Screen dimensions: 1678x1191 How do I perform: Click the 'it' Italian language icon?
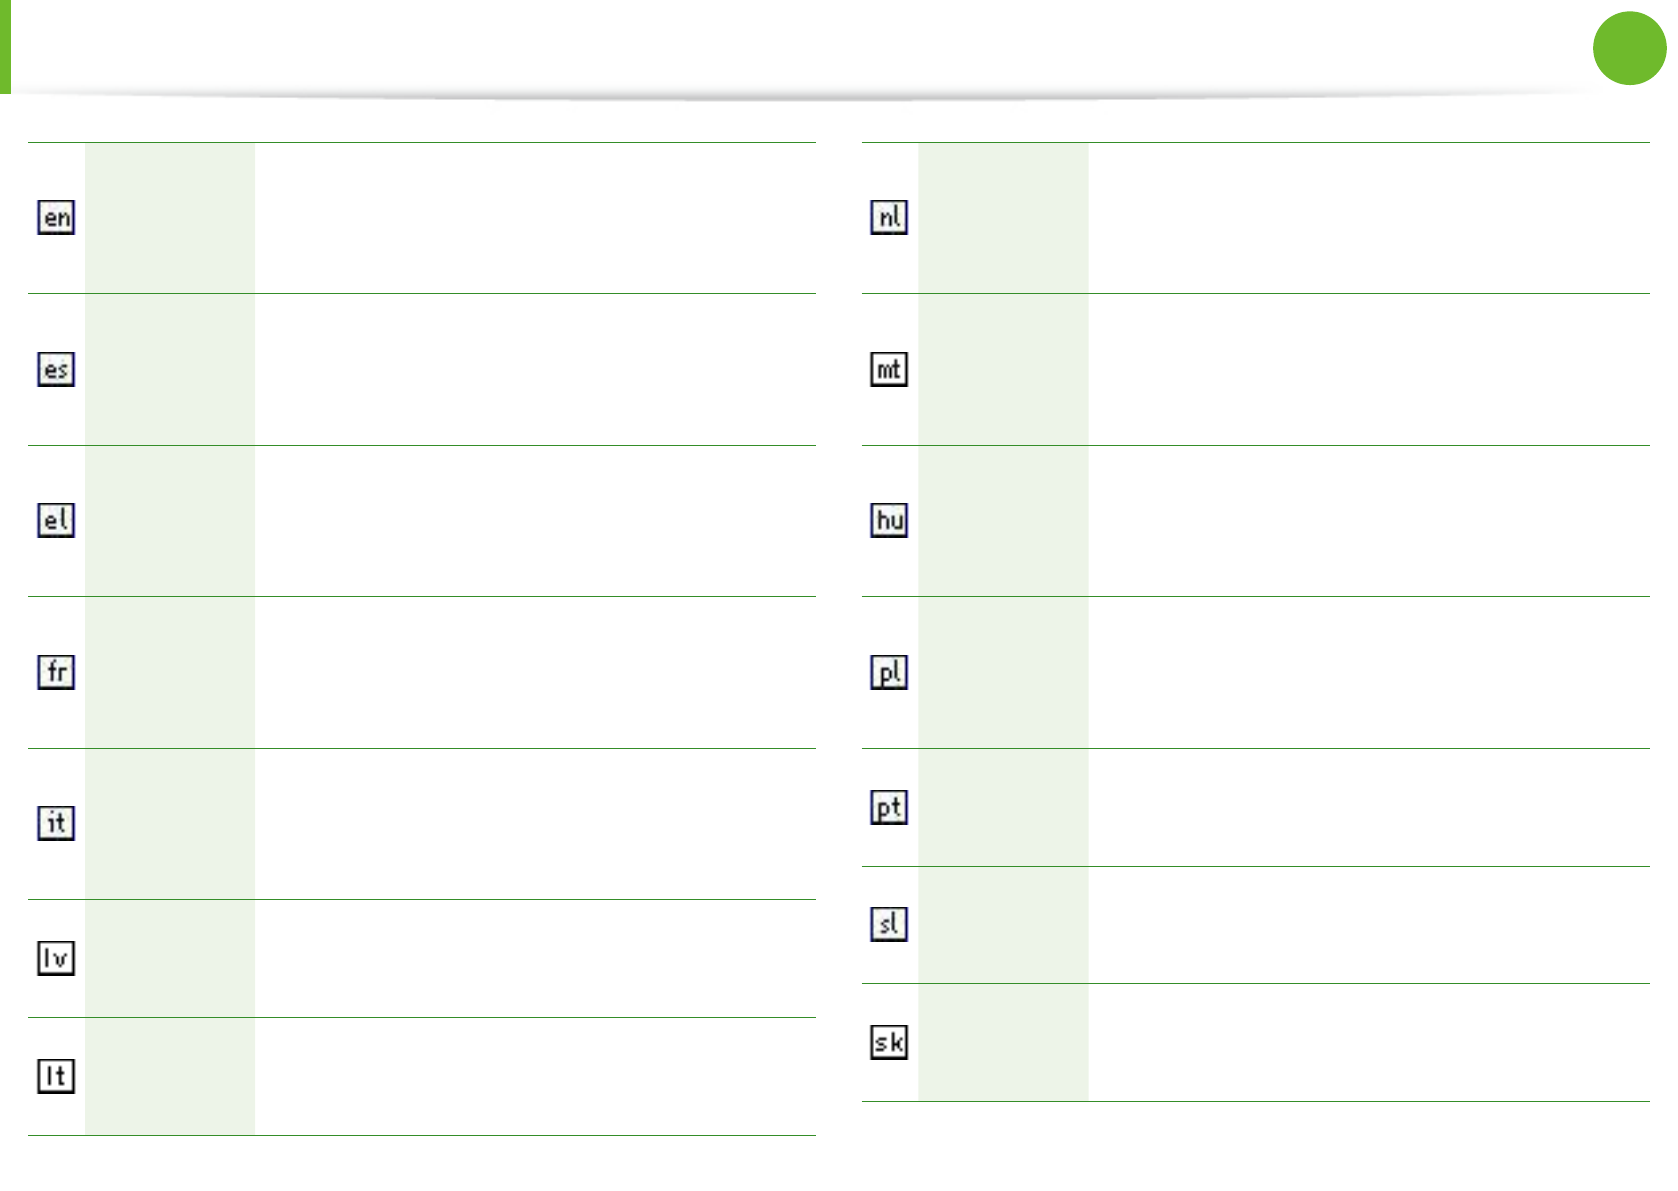click(x=56, y=823)
